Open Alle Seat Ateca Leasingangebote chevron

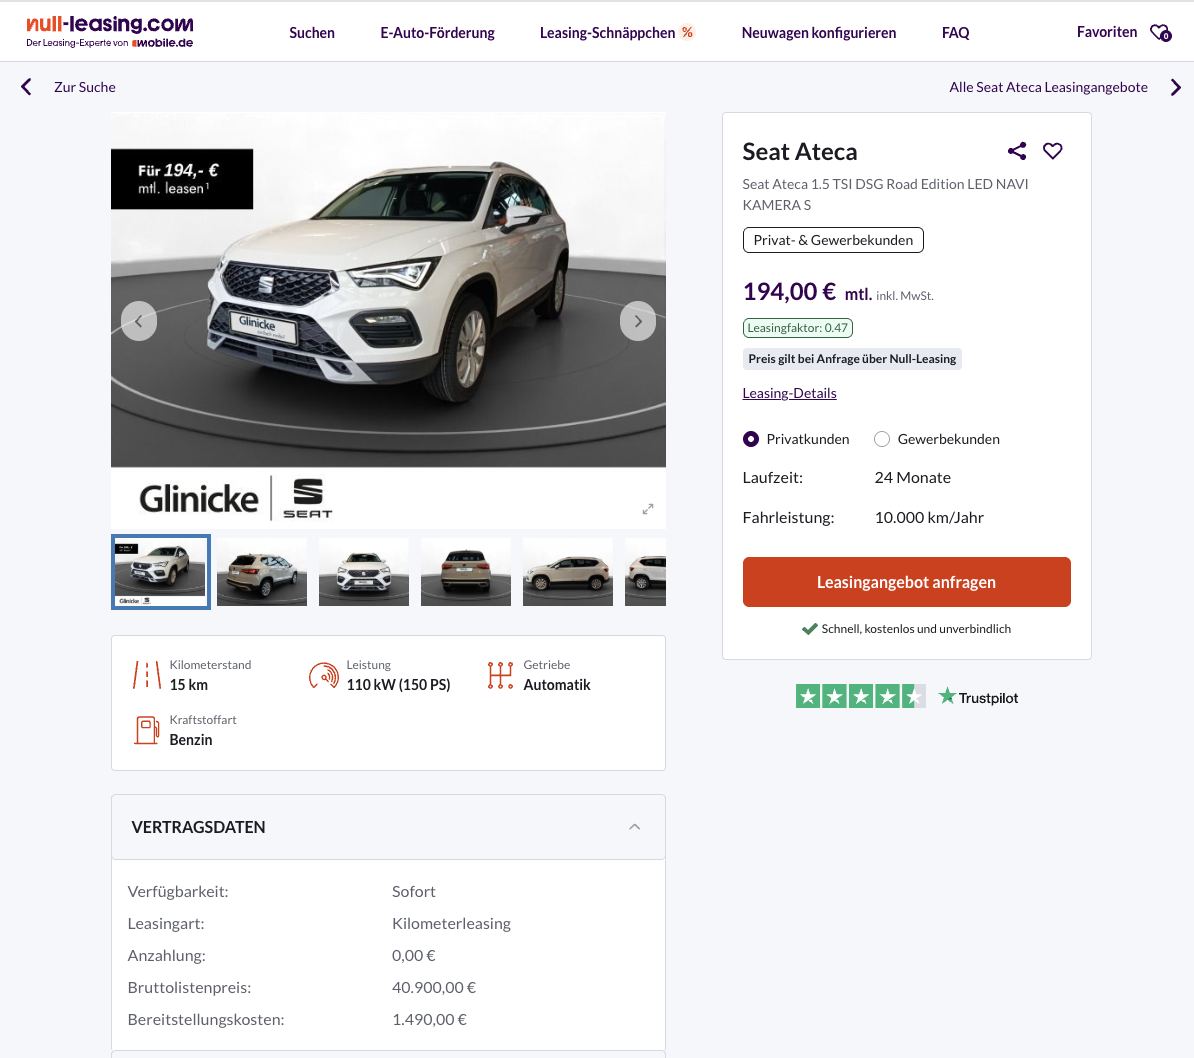click(x=1176, y=87)
